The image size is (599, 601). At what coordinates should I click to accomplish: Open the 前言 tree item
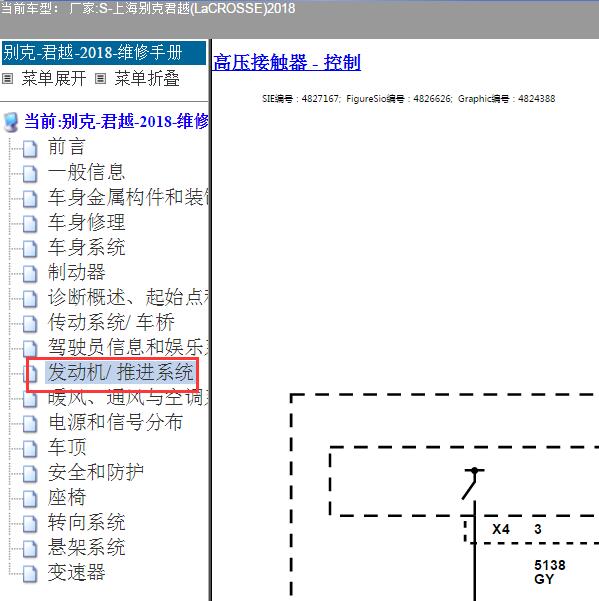[66, 147]
